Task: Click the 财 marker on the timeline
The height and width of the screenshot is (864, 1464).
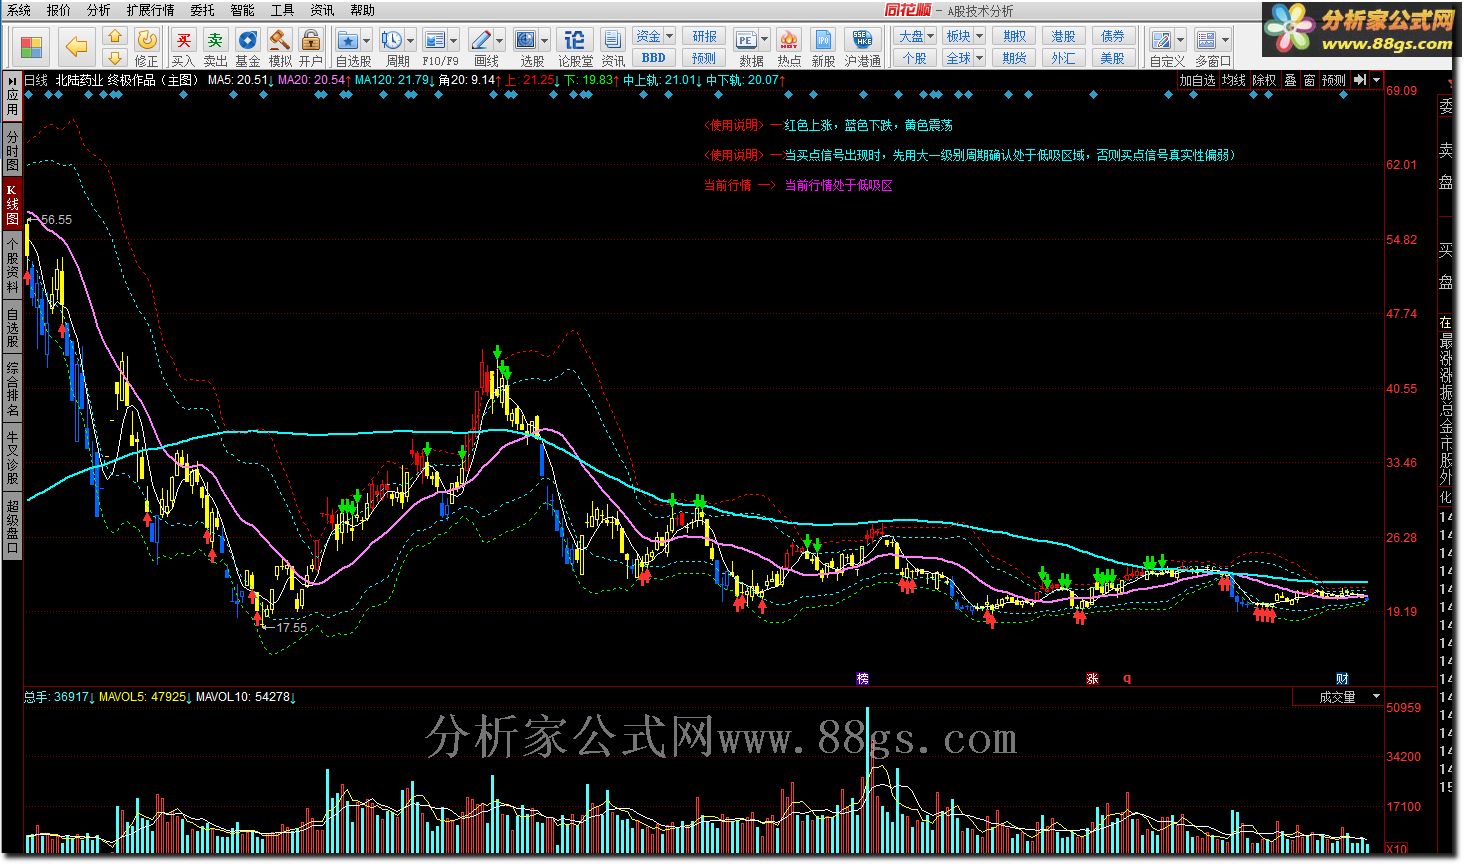Action: 1342,678
